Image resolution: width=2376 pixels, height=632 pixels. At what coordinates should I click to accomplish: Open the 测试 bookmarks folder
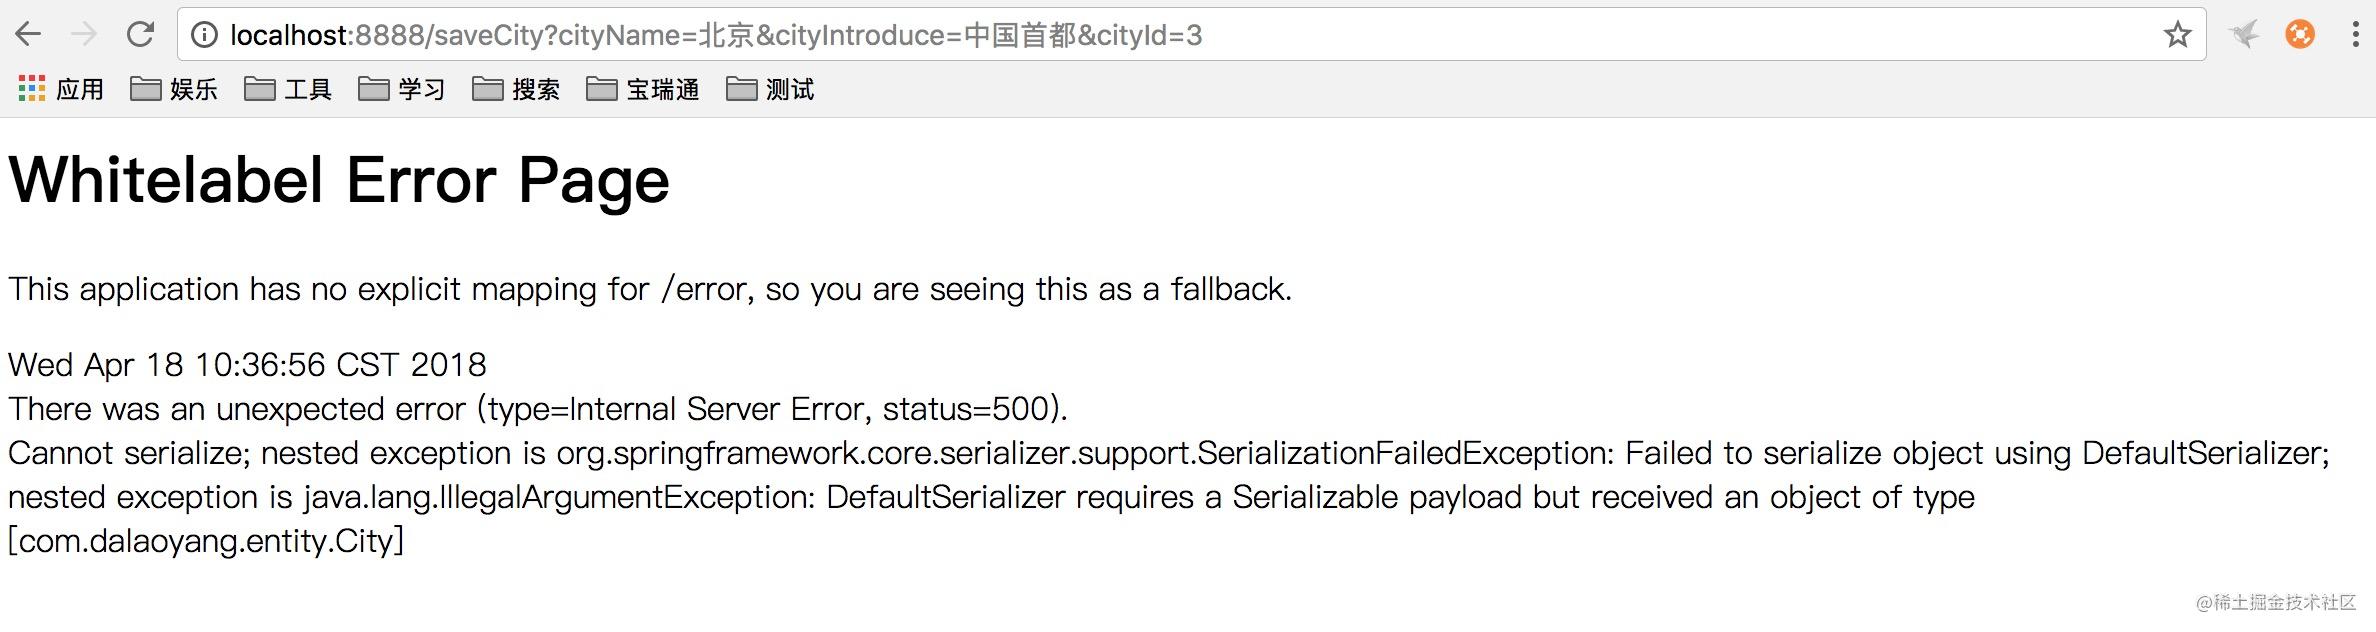(x=770, y=89)
